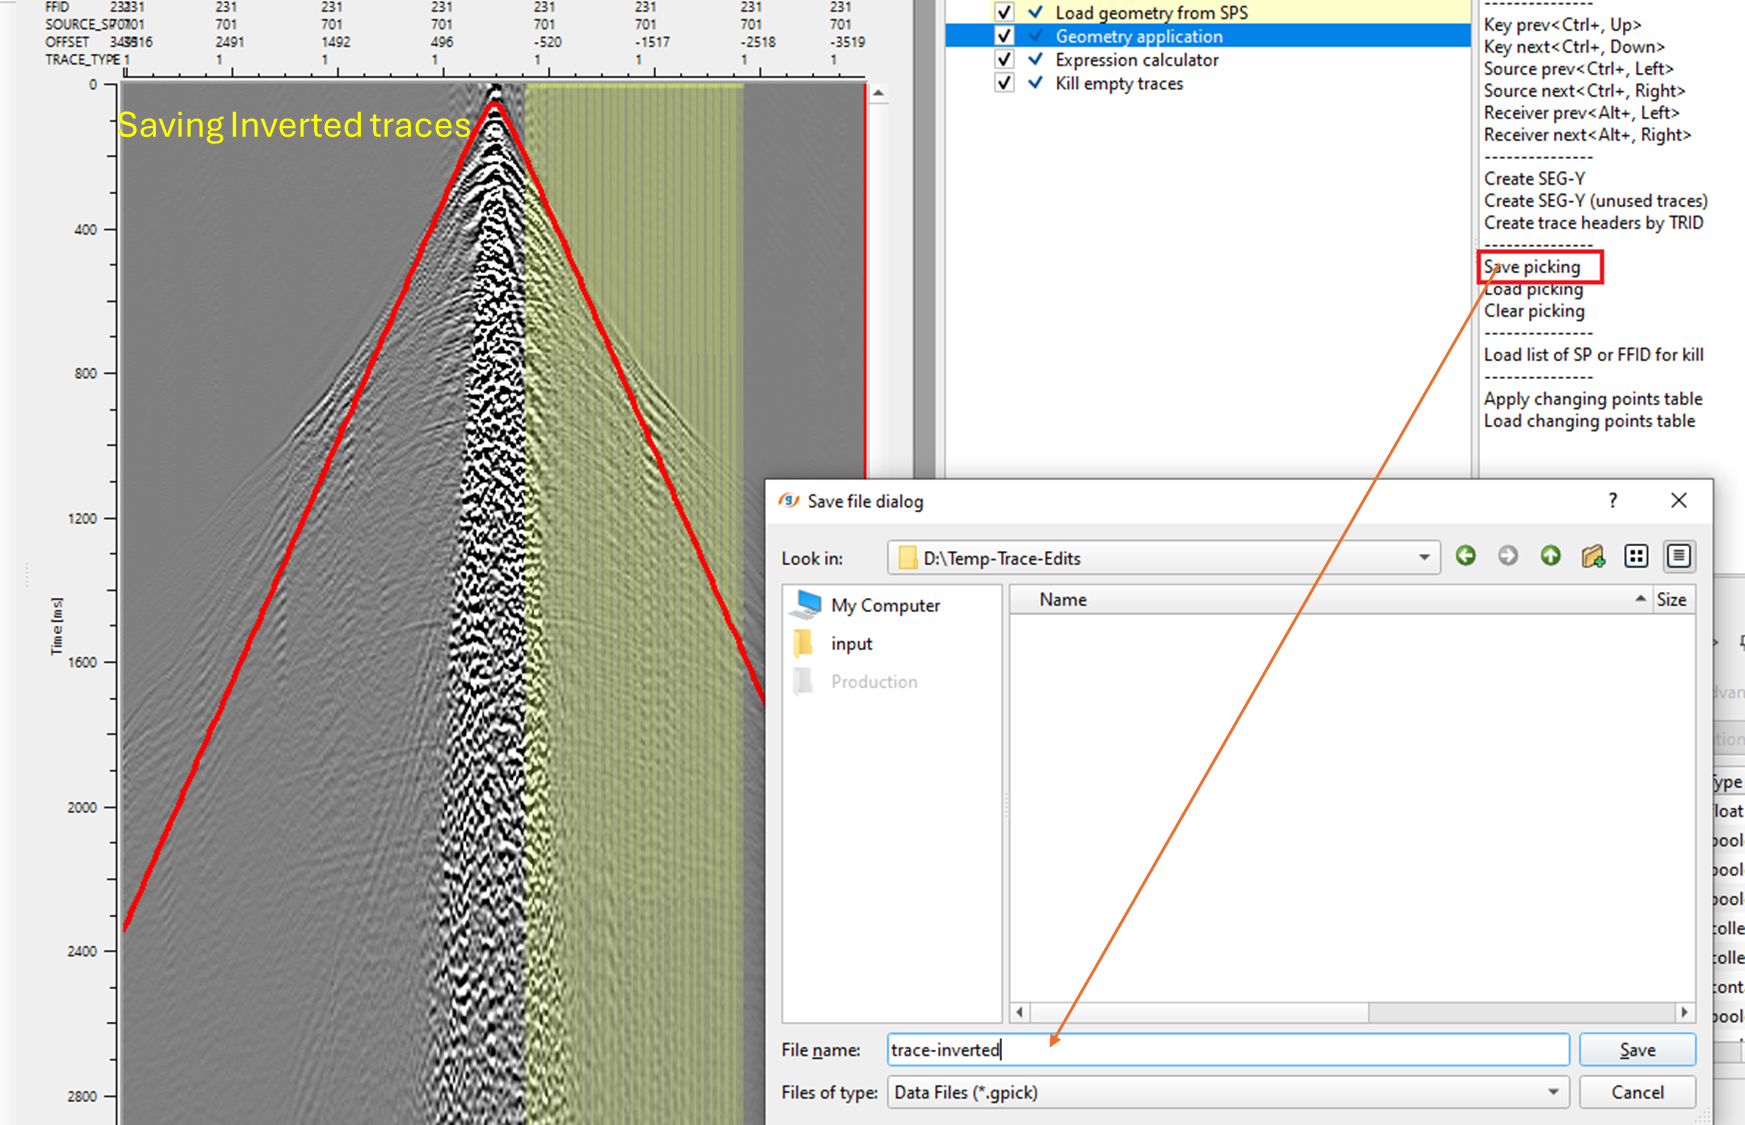The image size is (1745, 1125).
Task: Open the Files of type dropdown
Action: (1553, 1092)
